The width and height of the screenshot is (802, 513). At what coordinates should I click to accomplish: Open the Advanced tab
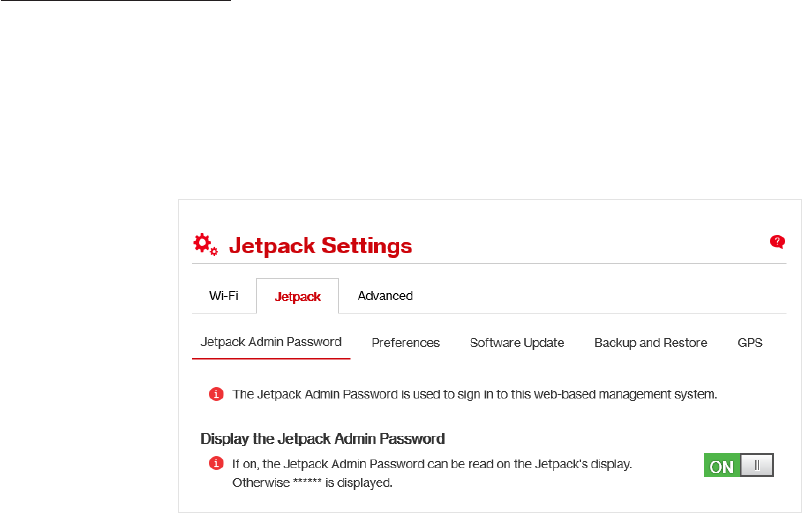tap(385, 296)
